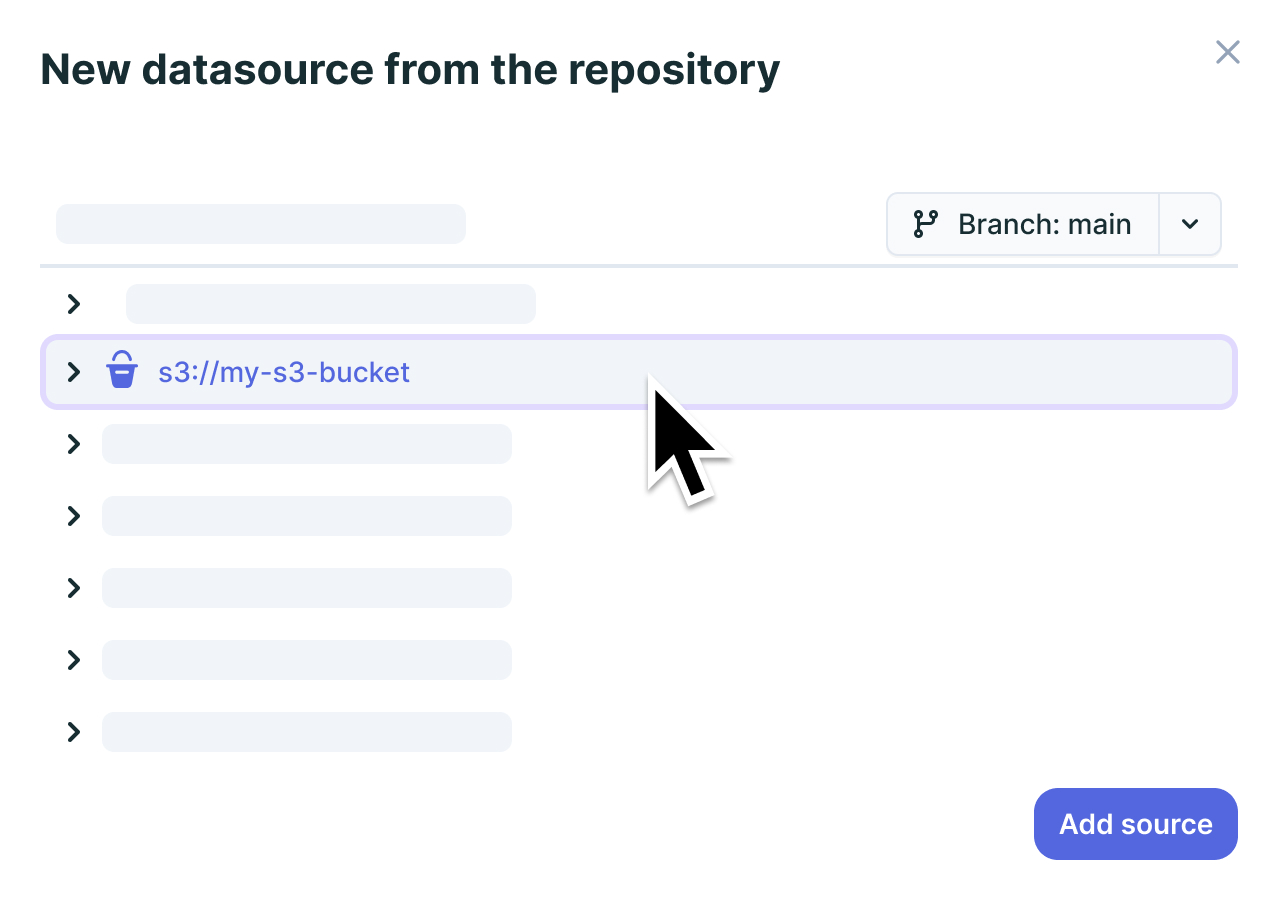1280x900 pixels.
Task: Open the branch dropdown arrow
Action: 1190,224
